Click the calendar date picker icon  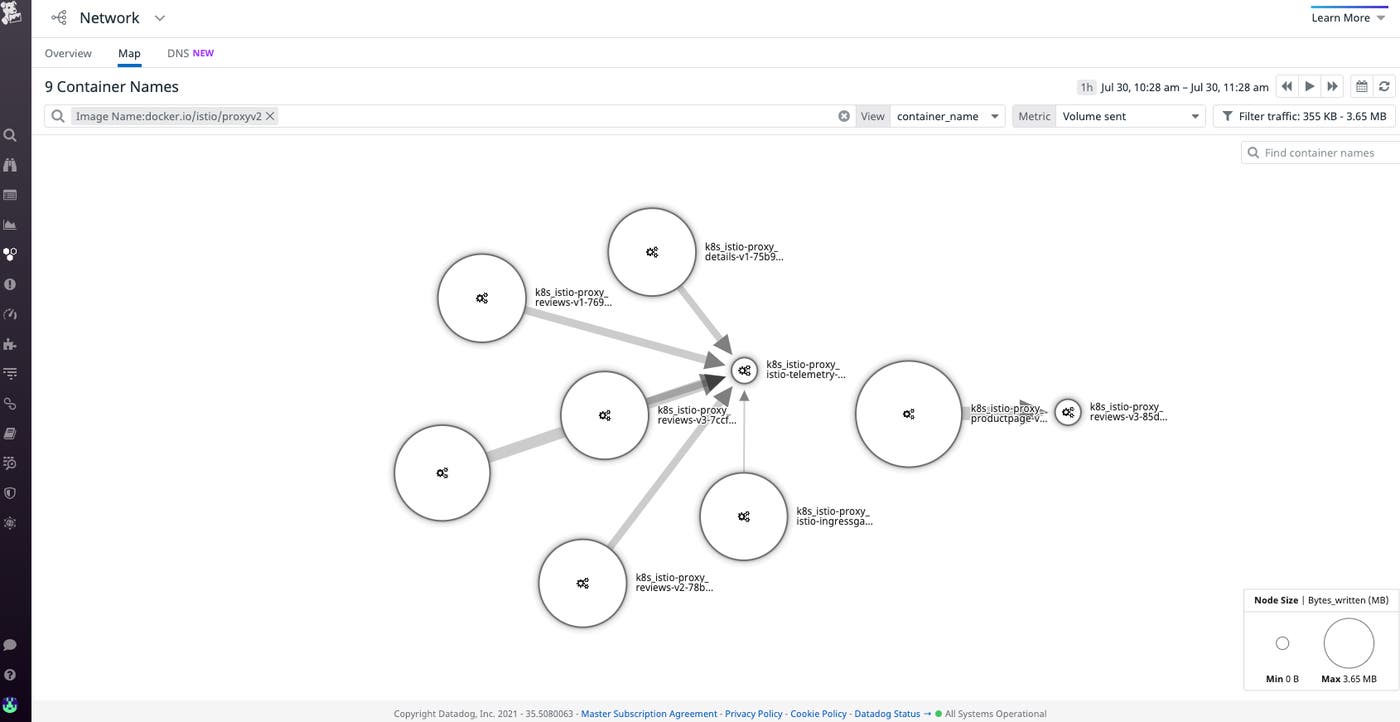click(1361, 87)
